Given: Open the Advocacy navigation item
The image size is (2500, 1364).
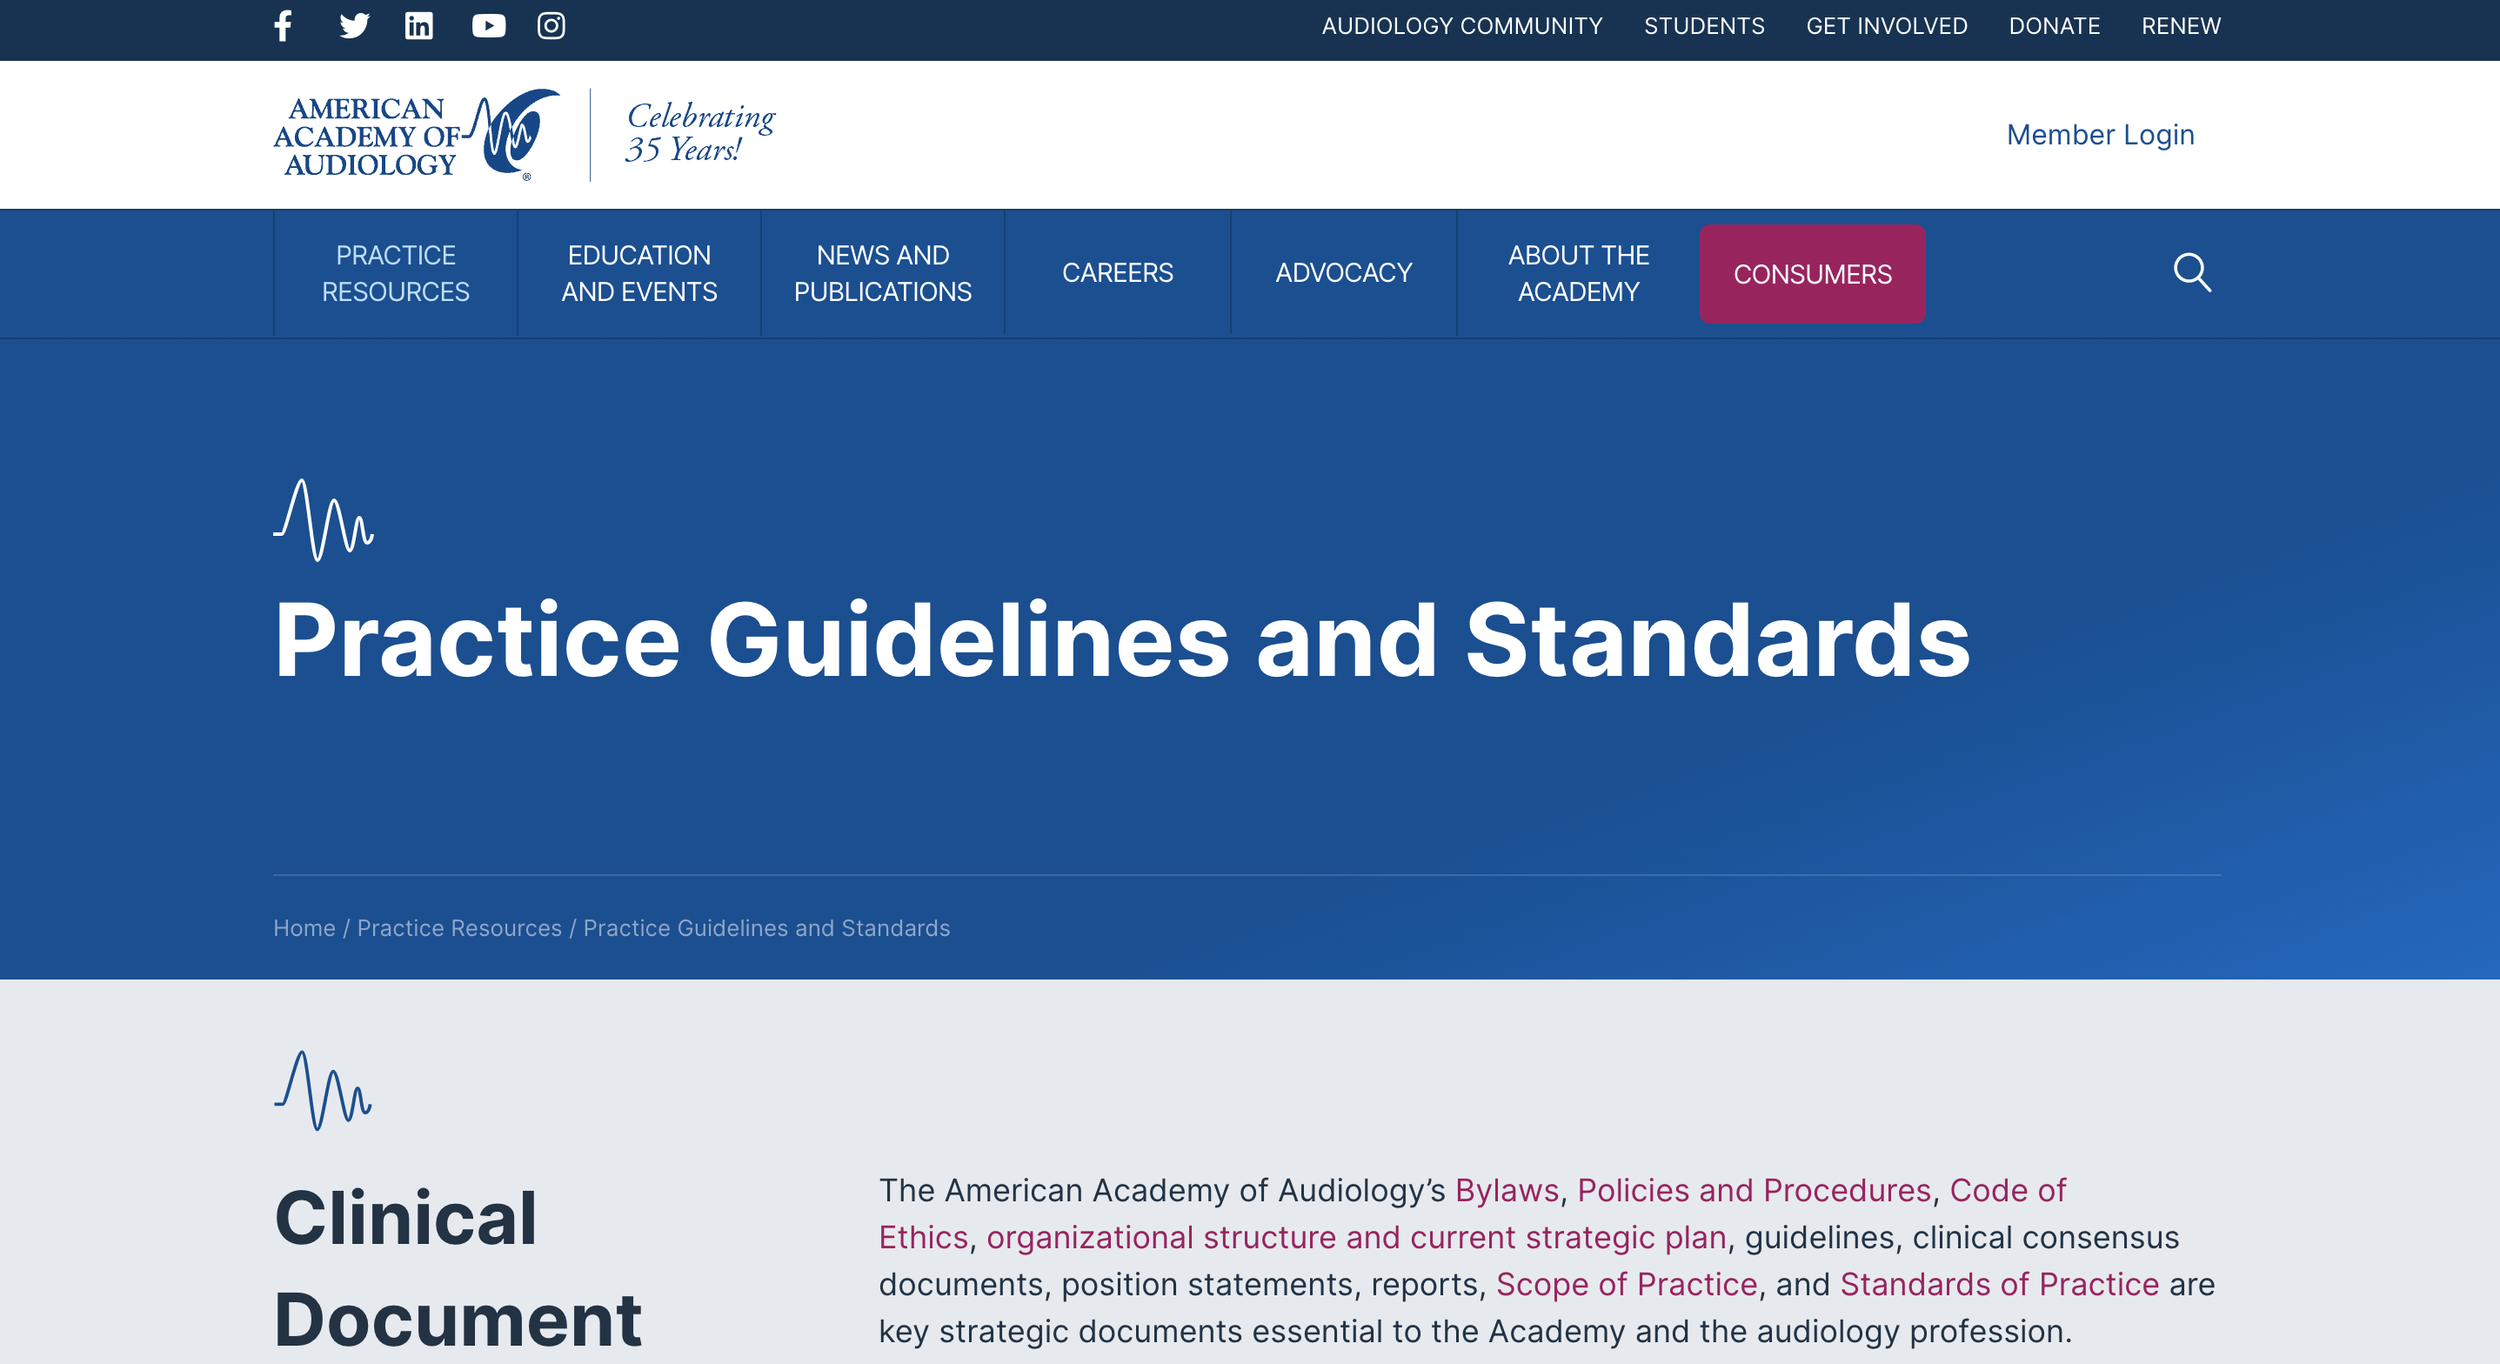Looking at the screenshot, I should pyautogui.click(x=1343, y=273).
